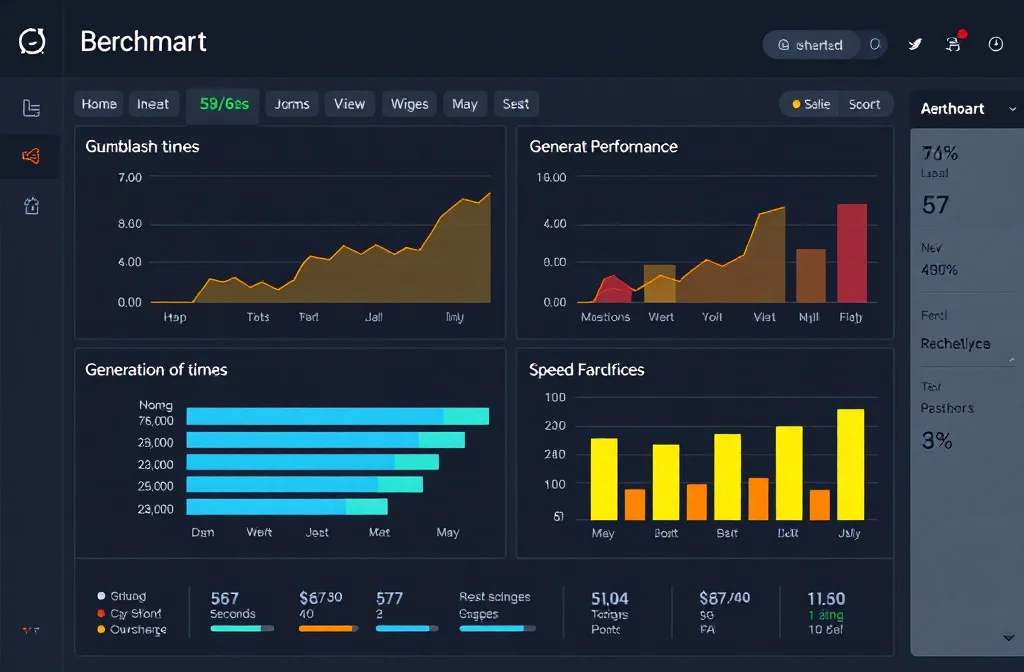1024x672 pixels.
Task: Open the chart layout sidebar icon
Action: [x=31, y=108]
